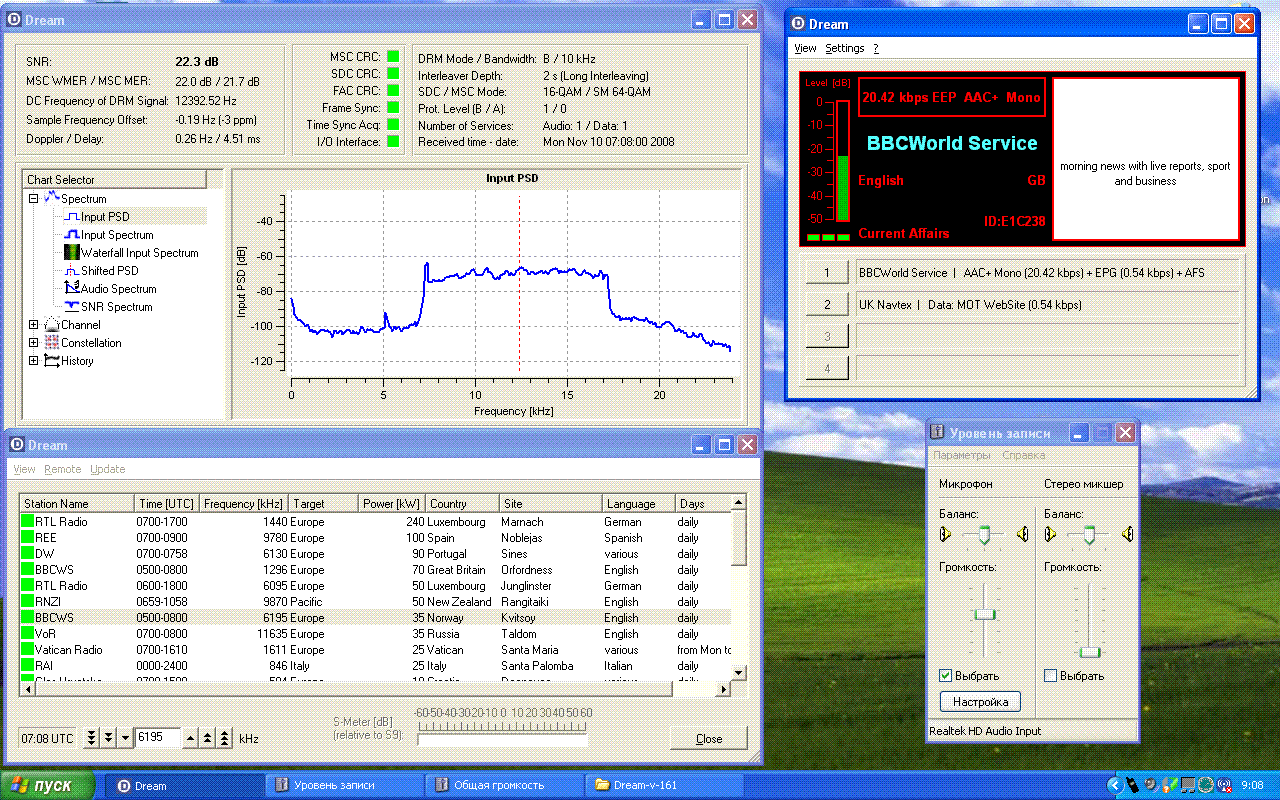Open the пуск Start button

[48, 785]
